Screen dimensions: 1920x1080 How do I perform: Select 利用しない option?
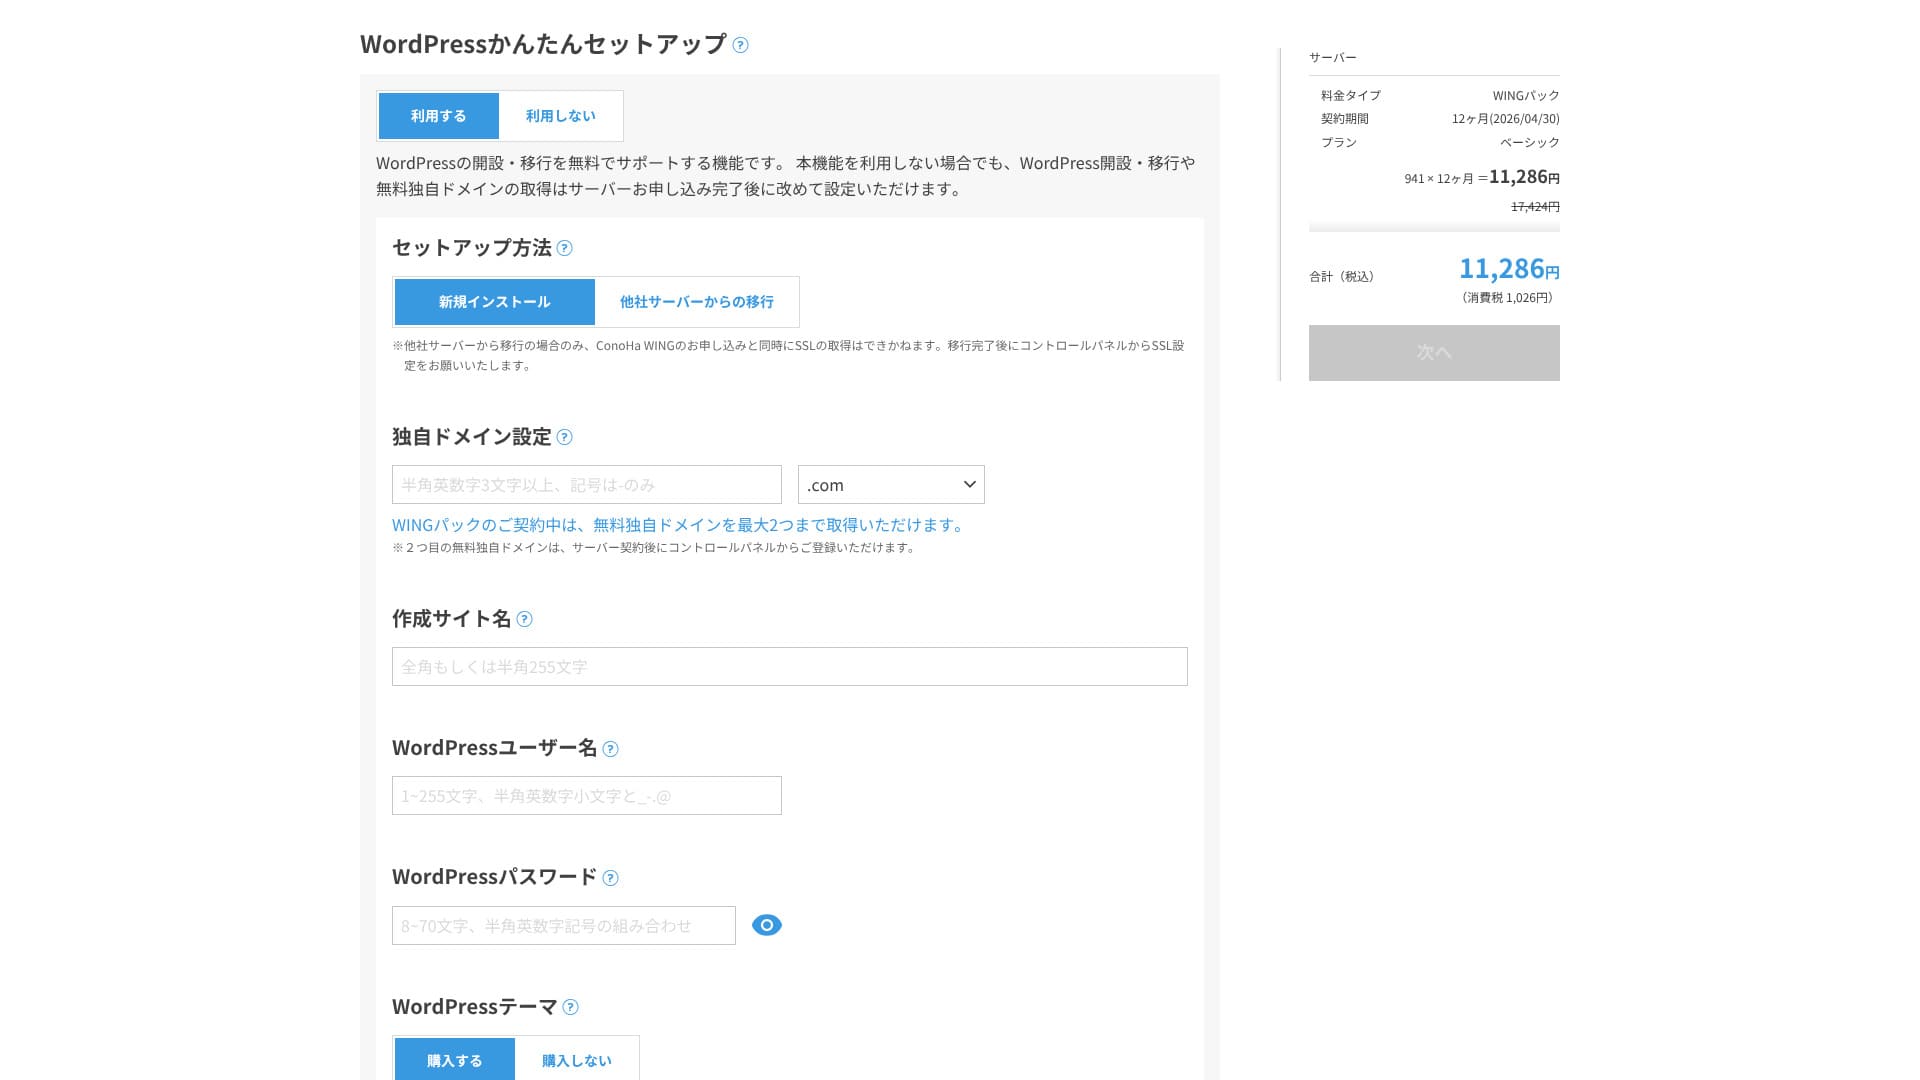pyautogui.click(x=560, y=116)
